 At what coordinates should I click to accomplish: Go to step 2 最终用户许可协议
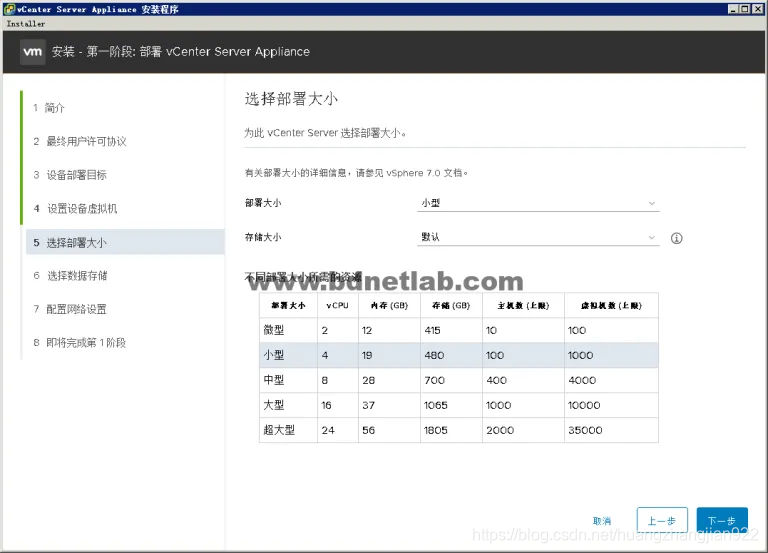[80, 142]
